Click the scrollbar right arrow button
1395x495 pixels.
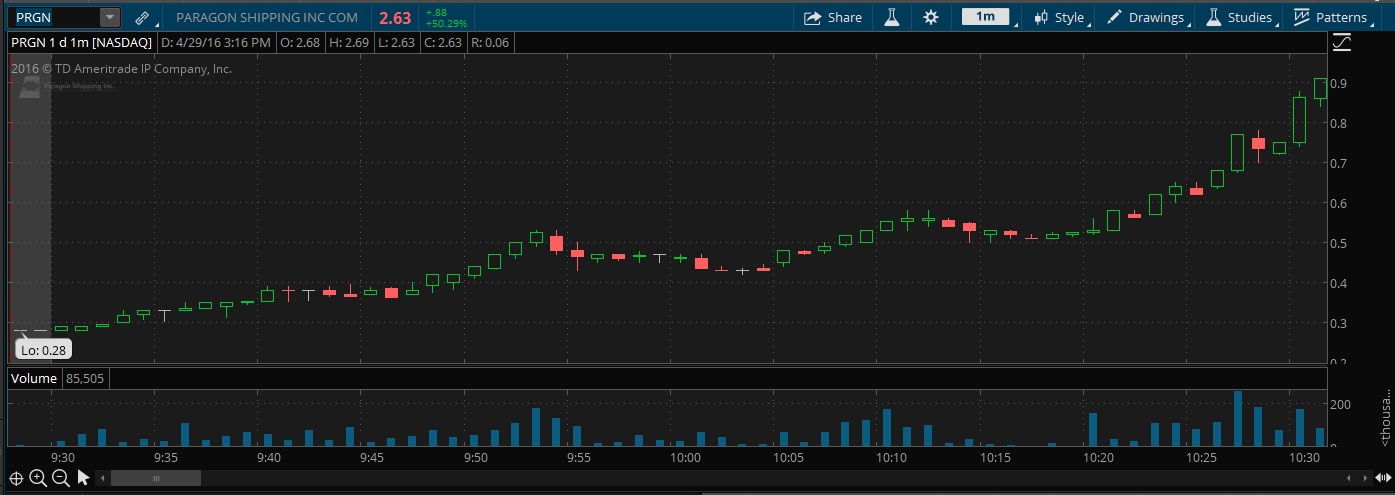click(1366, 478)
